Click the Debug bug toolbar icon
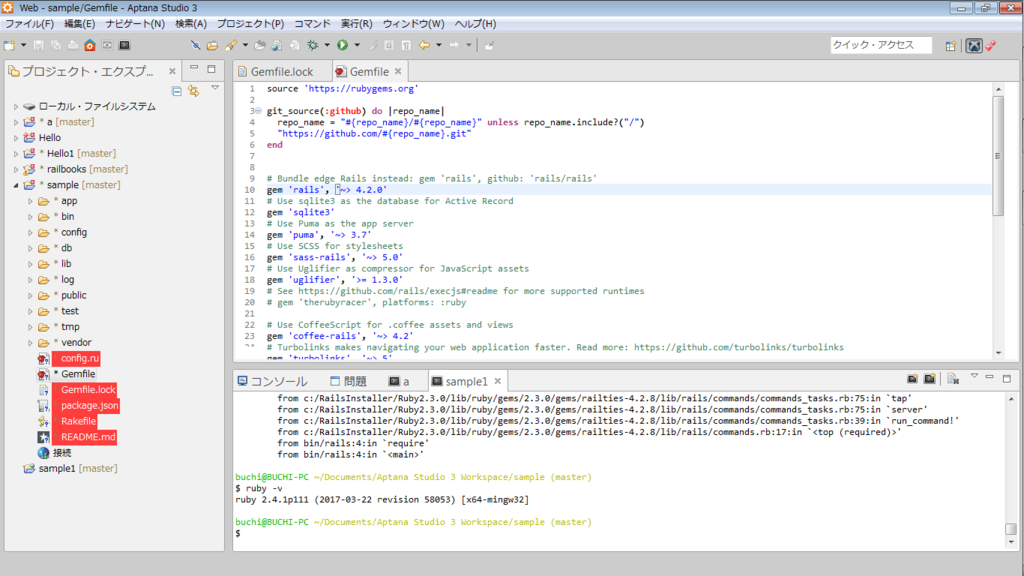The height and width of the screenshot is (576, 1024). [313, 45]
